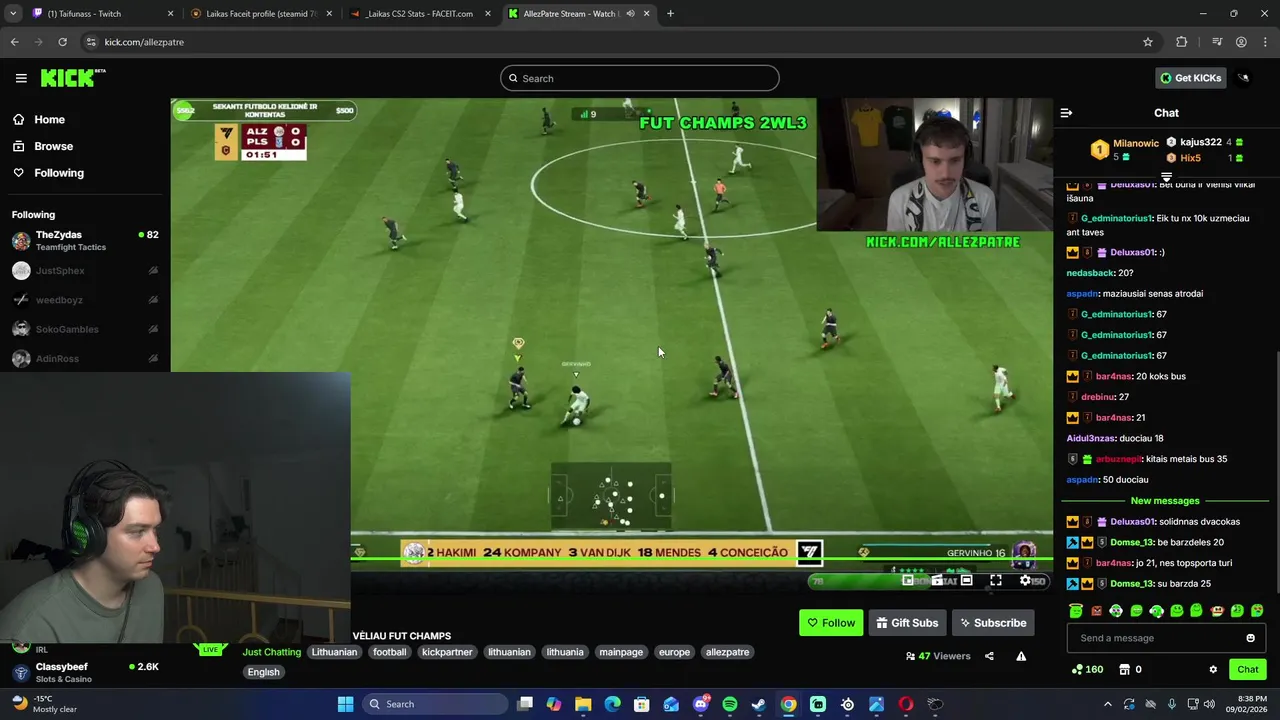The width and height of the screenshot is (1280, 720).
Task: Collapse the chat panel with arrow icon
Action: 1066,113
